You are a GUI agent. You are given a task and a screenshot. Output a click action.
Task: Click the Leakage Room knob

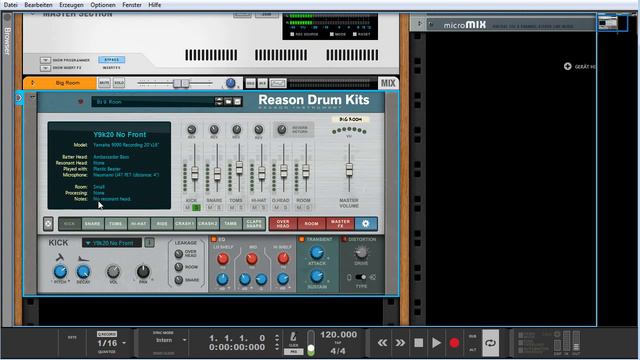[x=179, y=267]
